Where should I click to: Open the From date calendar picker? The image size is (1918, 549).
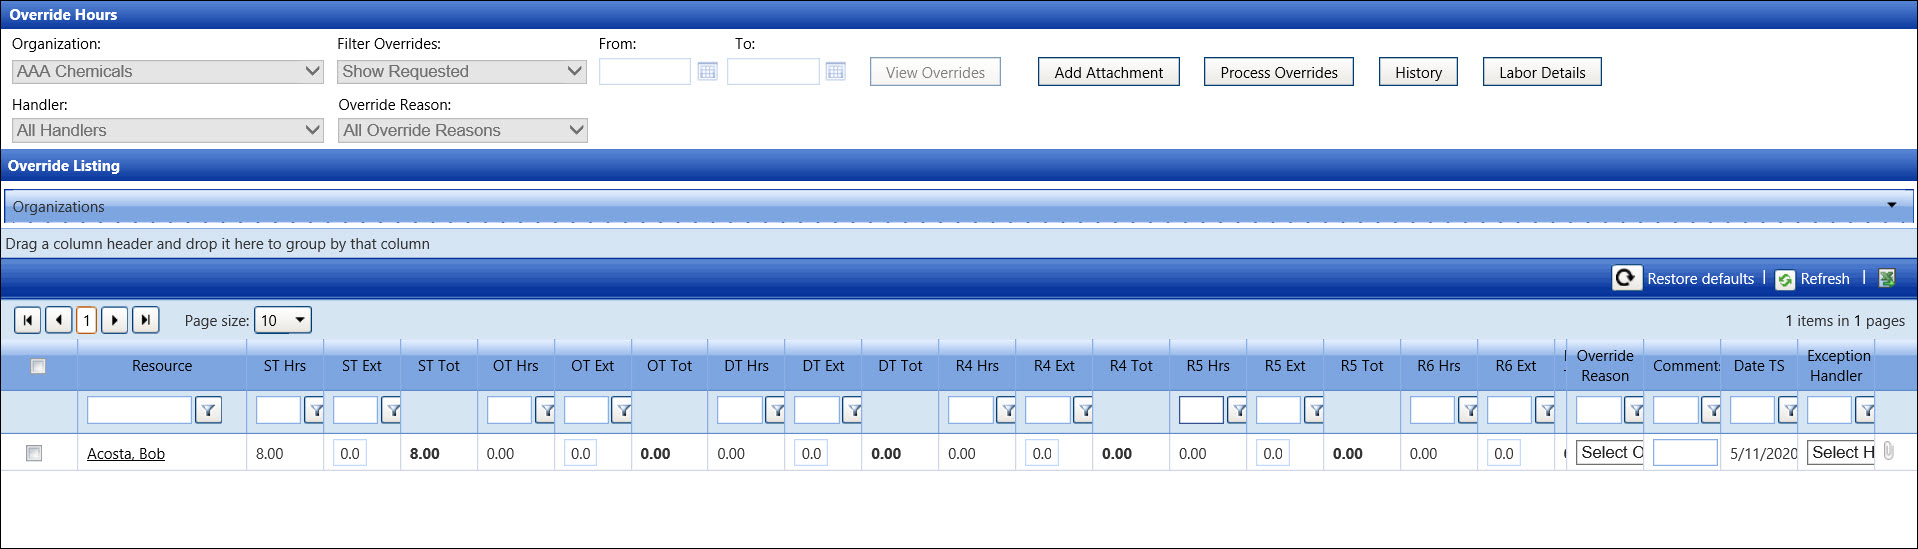[707, 72]
